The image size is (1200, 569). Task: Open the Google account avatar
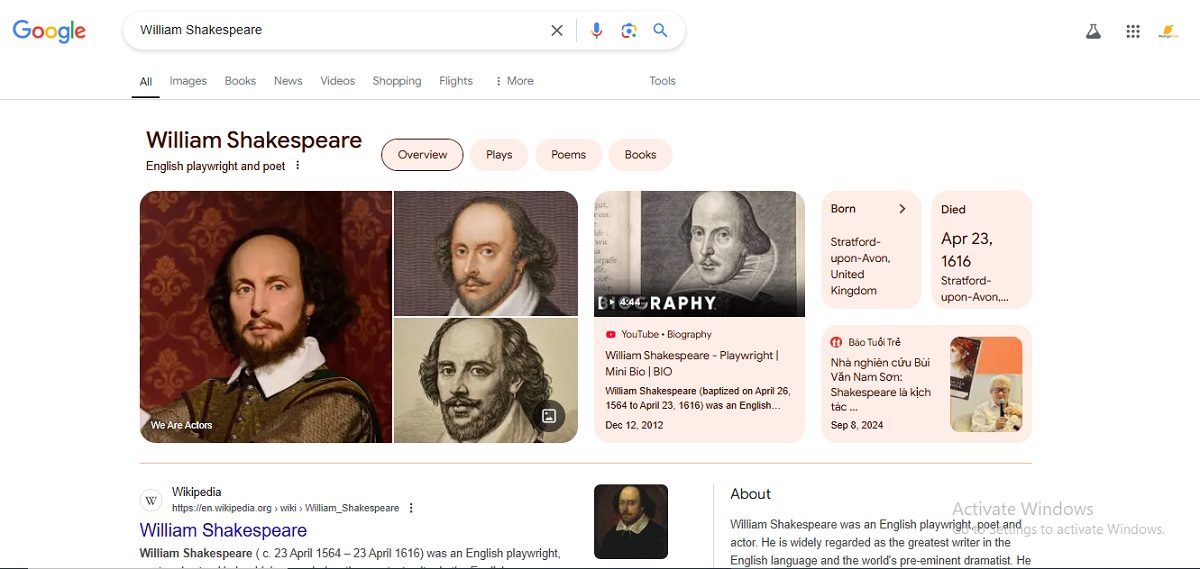[x=1168, y=31]
